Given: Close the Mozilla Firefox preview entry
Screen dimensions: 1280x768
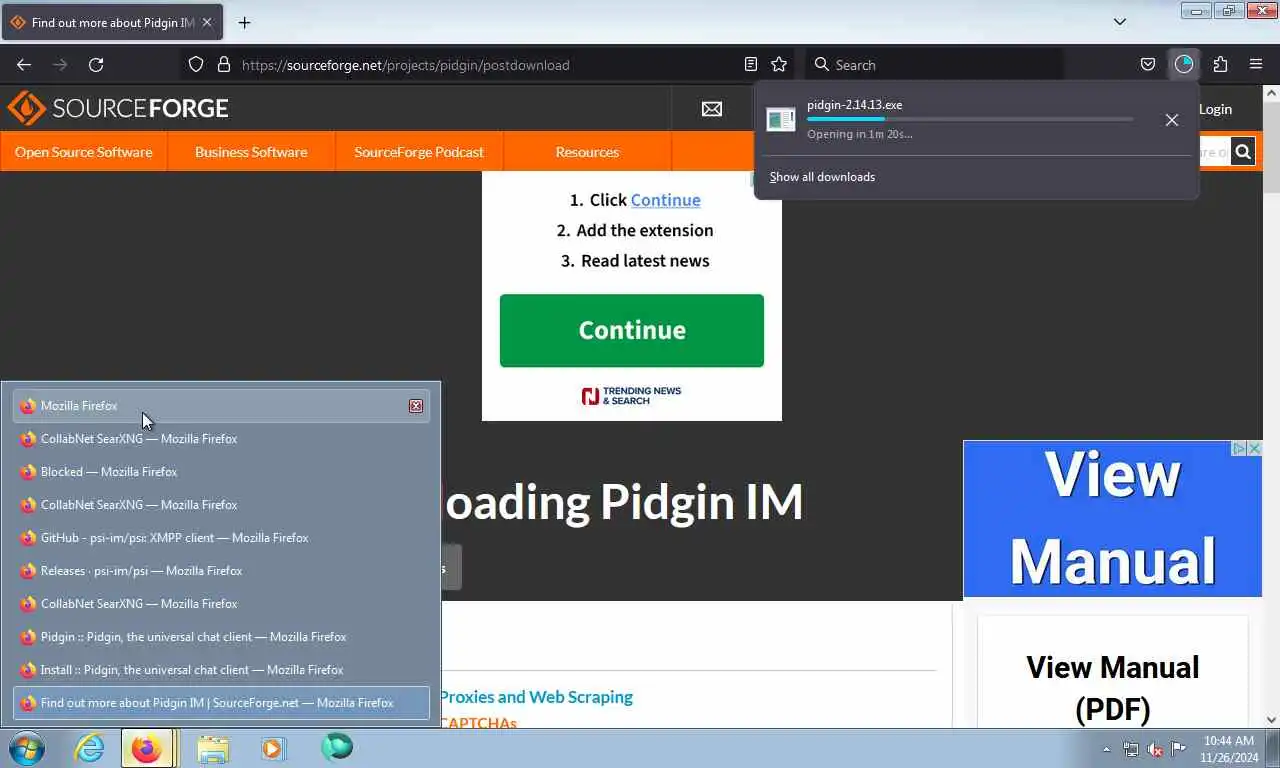Looking at the screenshot, I should pos(416,406).
